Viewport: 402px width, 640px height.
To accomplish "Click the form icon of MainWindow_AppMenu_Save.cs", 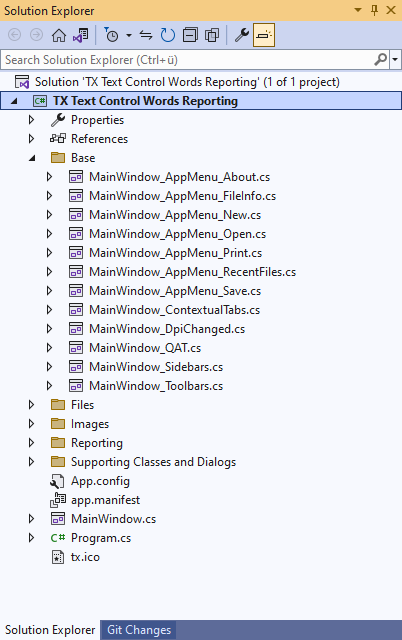I will [x=76, y=291].
